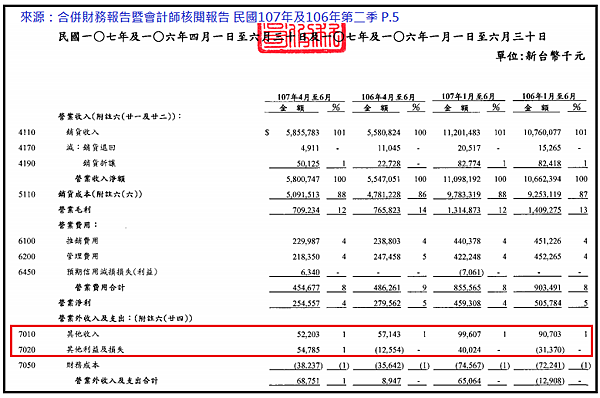Select total operating expenses 903,491
This screenshot has height=398, width=600.
pyautogui.click(x=548, y=288)
